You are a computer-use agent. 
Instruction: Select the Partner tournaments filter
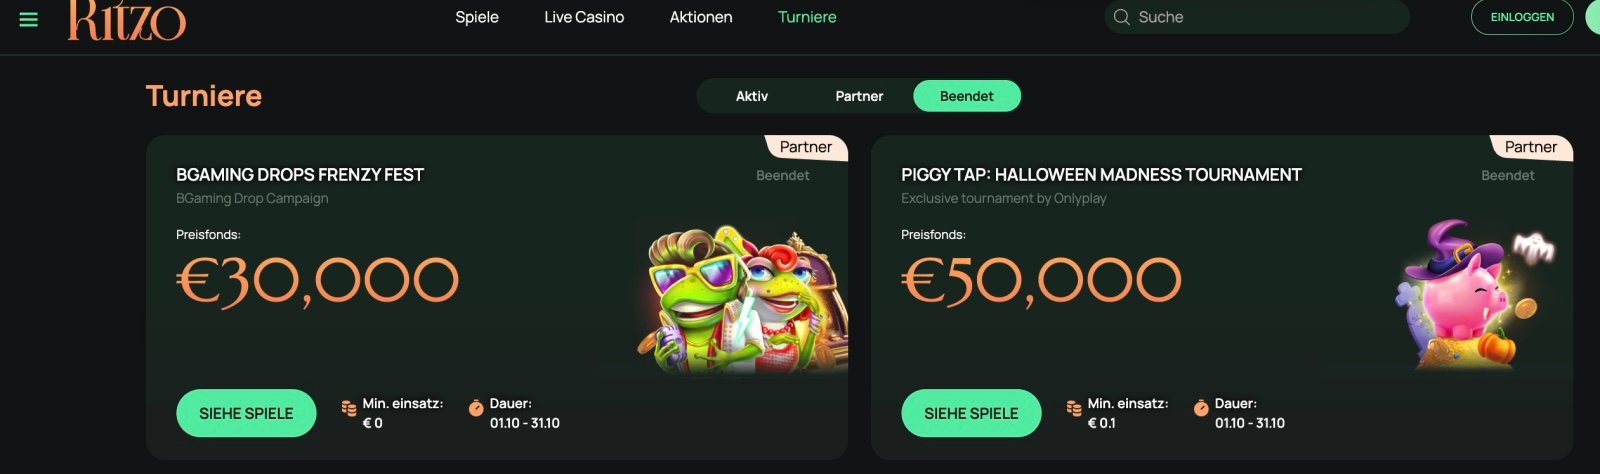[x=859, y=96]
